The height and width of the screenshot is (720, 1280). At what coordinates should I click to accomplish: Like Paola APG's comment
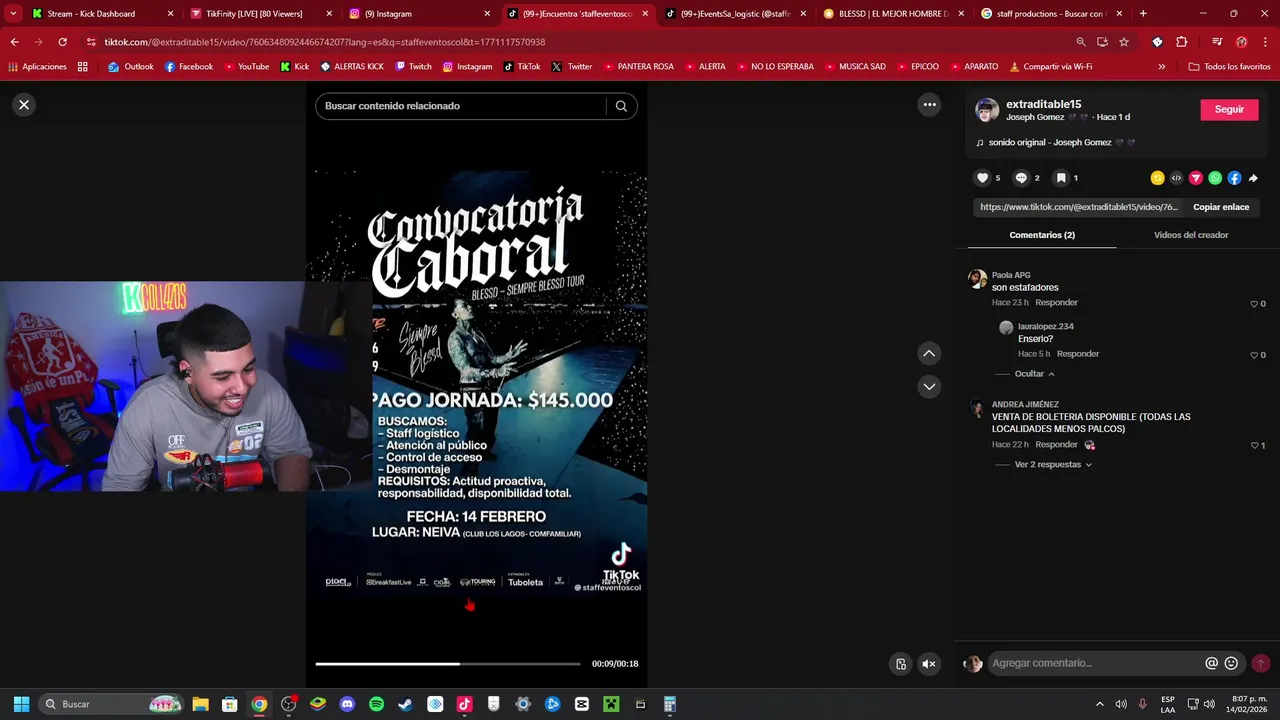click(x=1254, y=304)
